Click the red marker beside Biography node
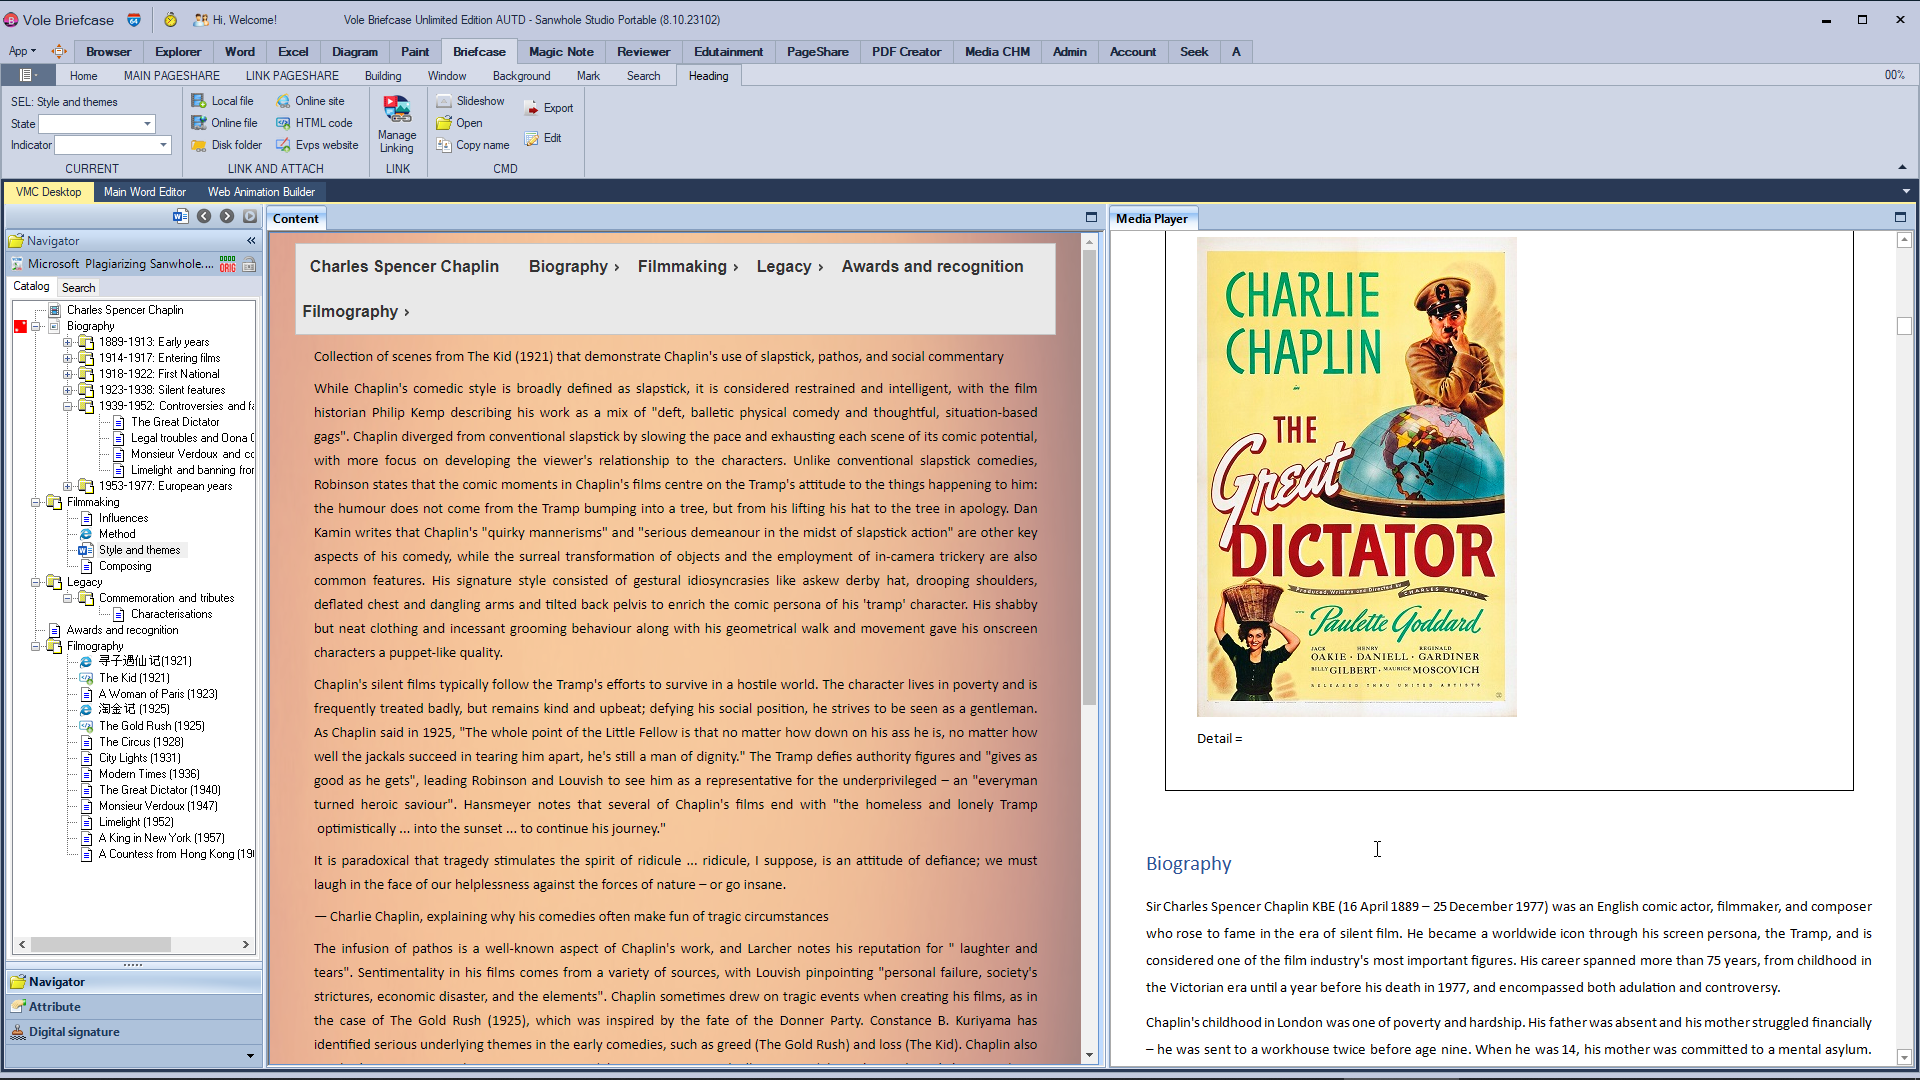The height and width of the screenshot is (1080, 1920). click(20, 326)
